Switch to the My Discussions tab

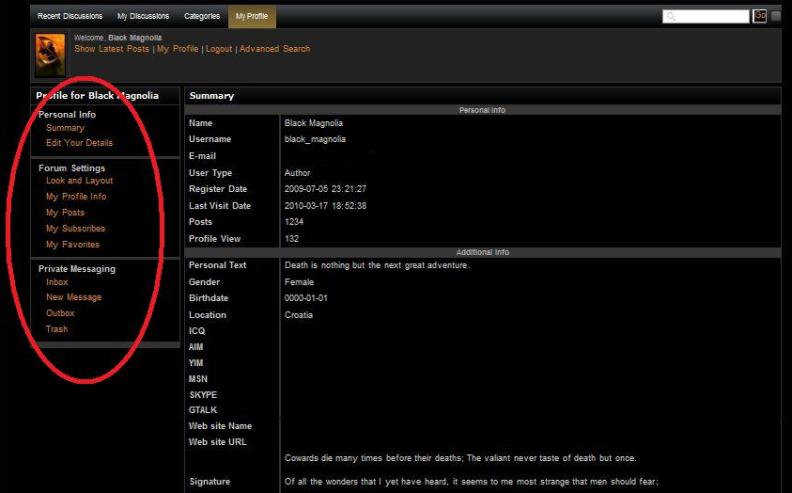pos(143,16)
